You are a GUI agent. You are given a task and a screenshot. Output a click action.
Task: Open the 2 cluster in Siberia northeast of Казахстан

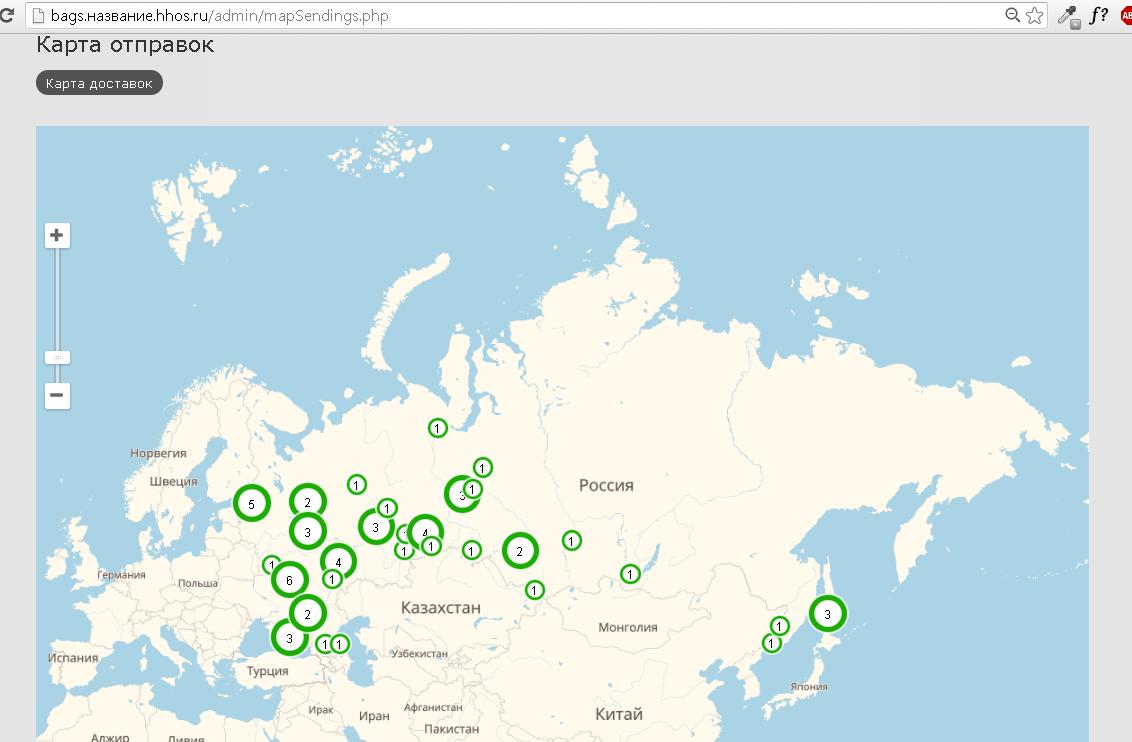(x=520, y=551)
